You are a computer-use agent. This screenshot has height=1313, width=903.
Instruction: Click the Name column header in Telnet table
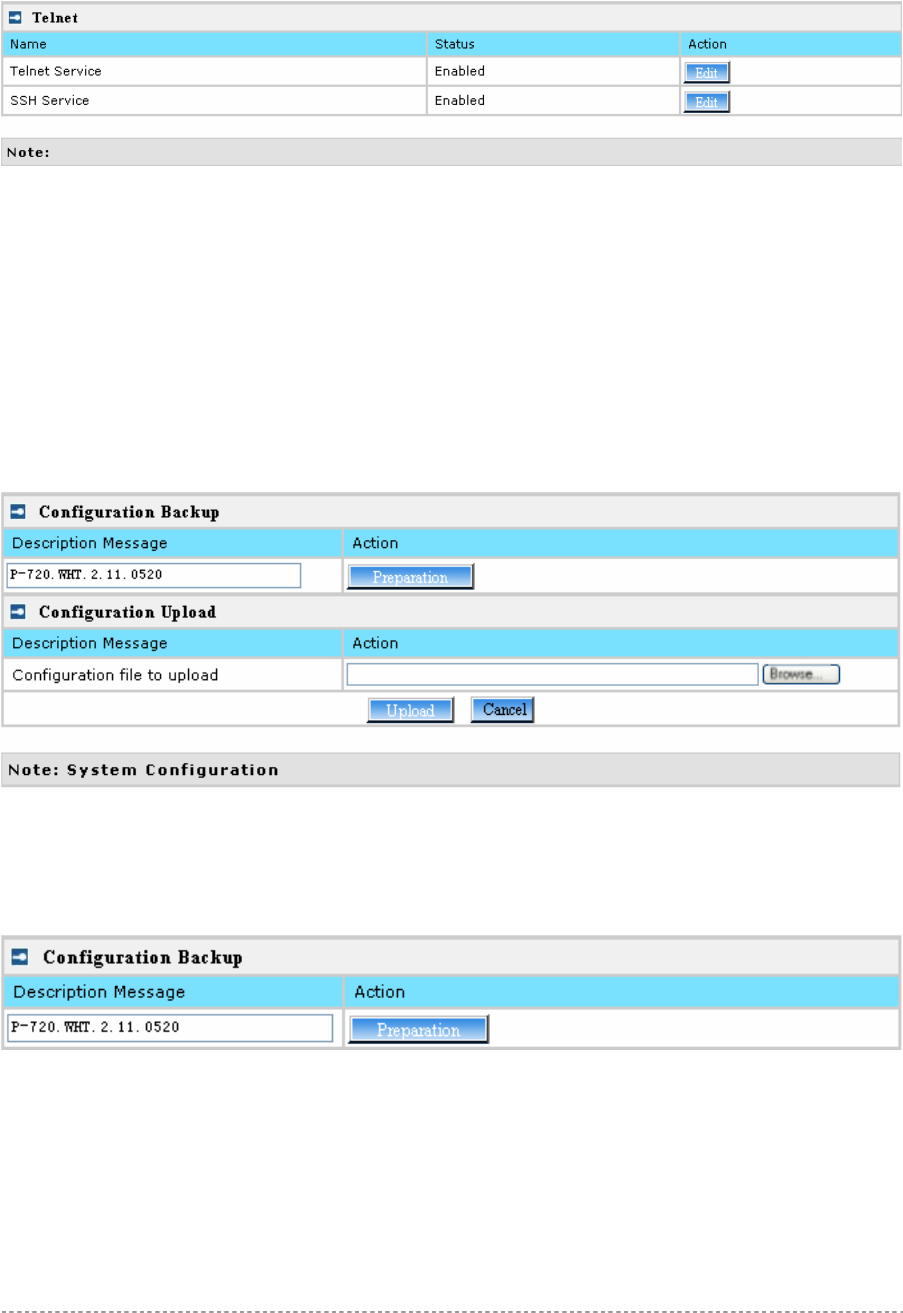point(214,44)
